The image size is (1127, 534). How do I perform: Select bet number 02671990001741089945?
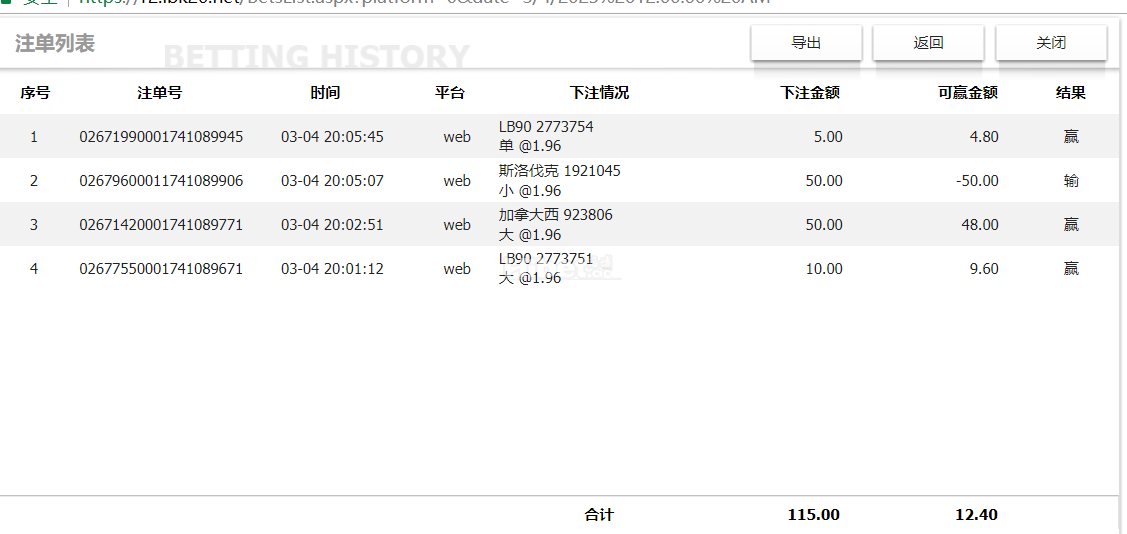pyautogui.click(x=161, y=137)
